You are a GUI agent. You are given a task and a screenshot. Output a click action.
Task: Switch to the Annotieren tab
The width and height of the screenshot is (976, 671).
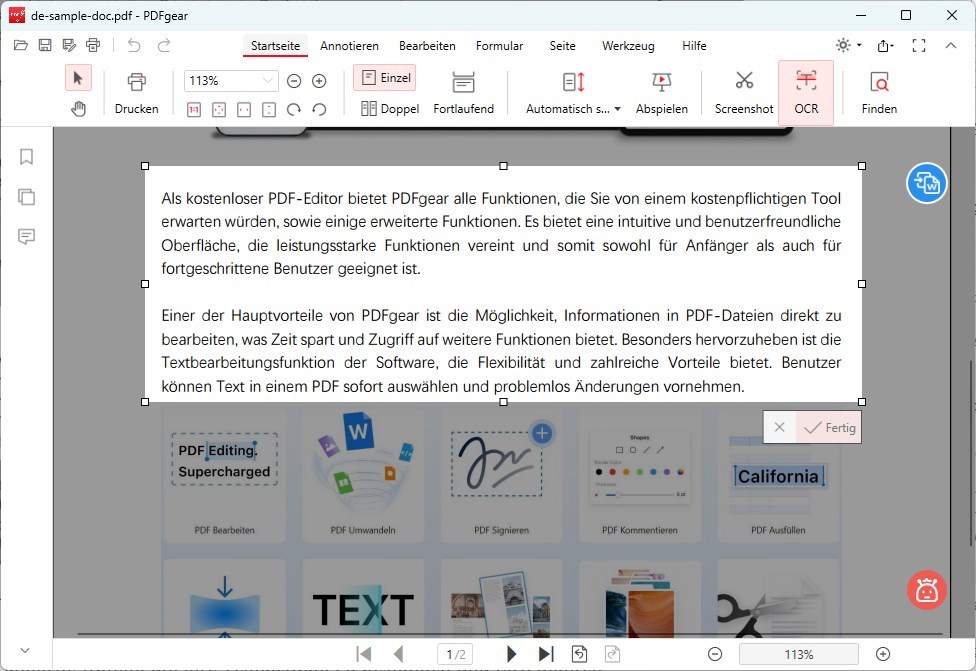point(349,46)
